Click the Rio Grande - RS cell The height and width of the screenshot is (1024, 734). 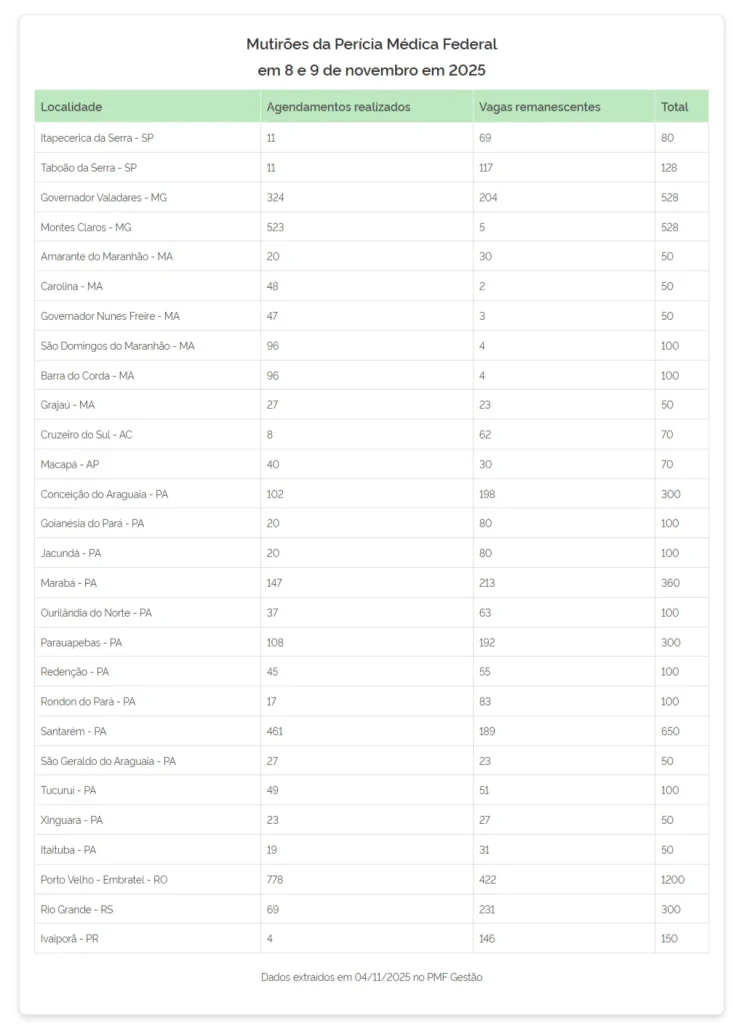(x=76, y=909)
